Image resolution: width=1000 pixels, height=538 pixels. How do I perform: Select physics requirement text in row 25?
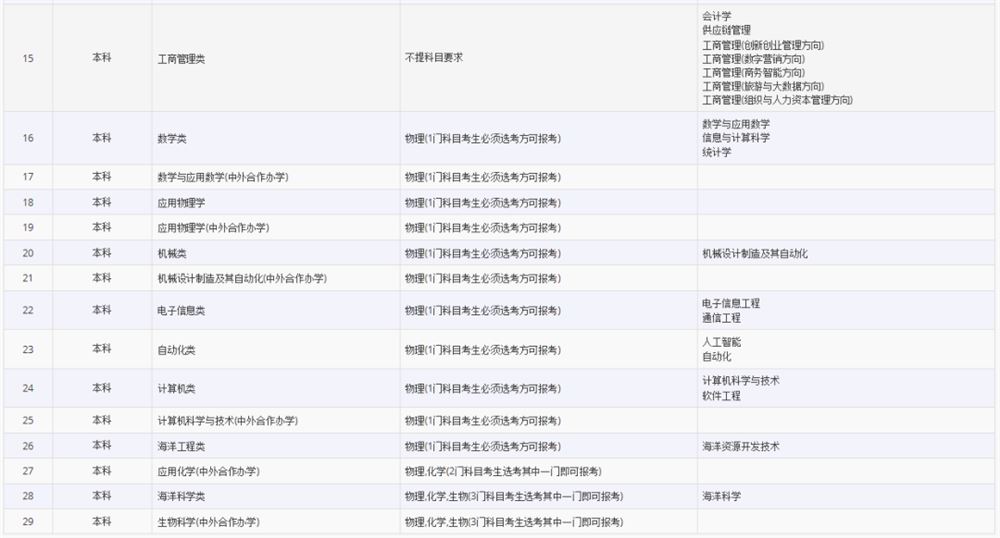click(x=483, y=421)
